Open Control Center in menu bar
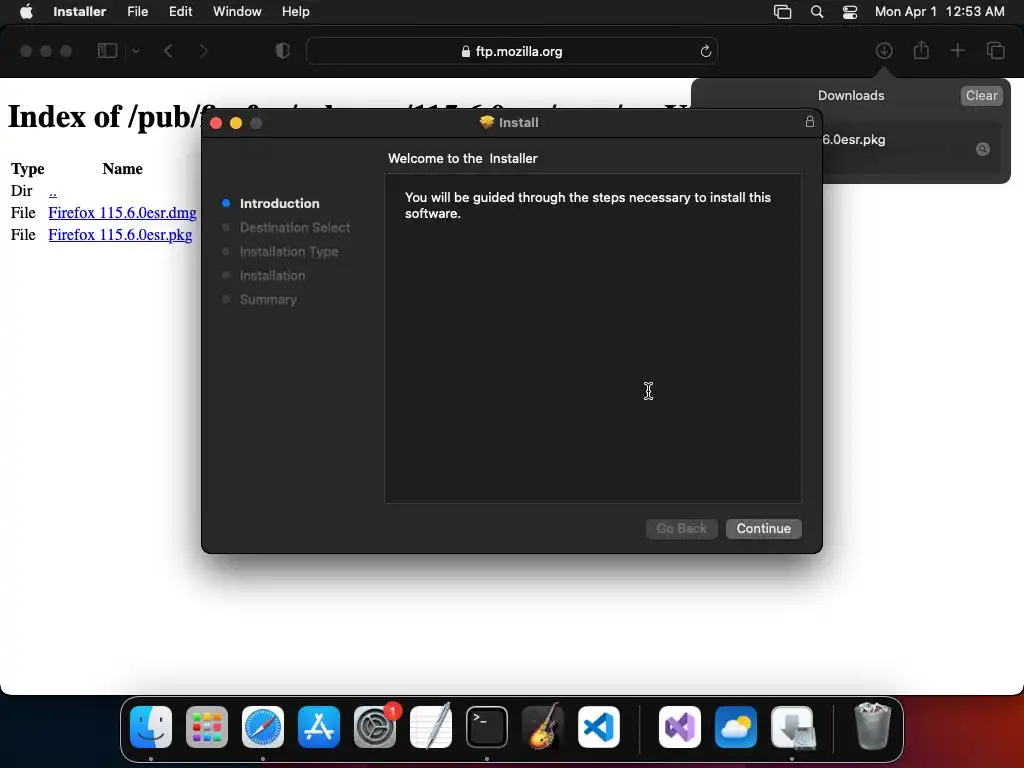 click(x=850, y=12)
